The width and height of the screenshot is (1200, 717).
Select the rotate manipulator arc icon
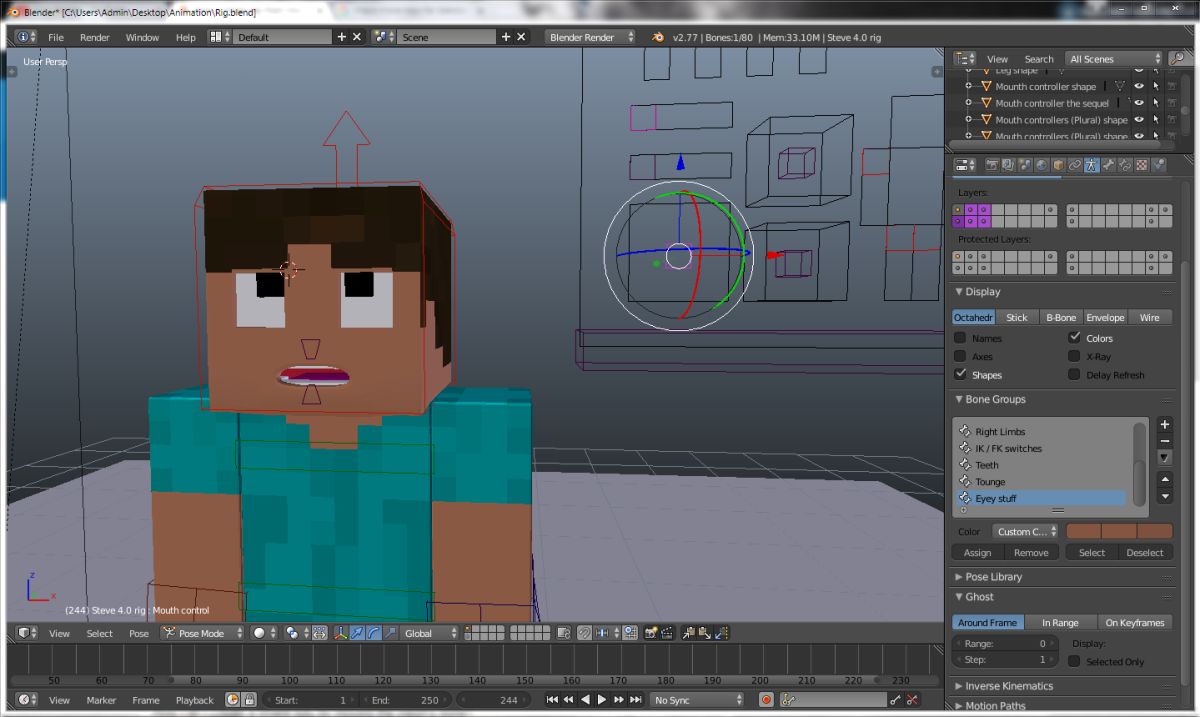click(x=372, y=633)
